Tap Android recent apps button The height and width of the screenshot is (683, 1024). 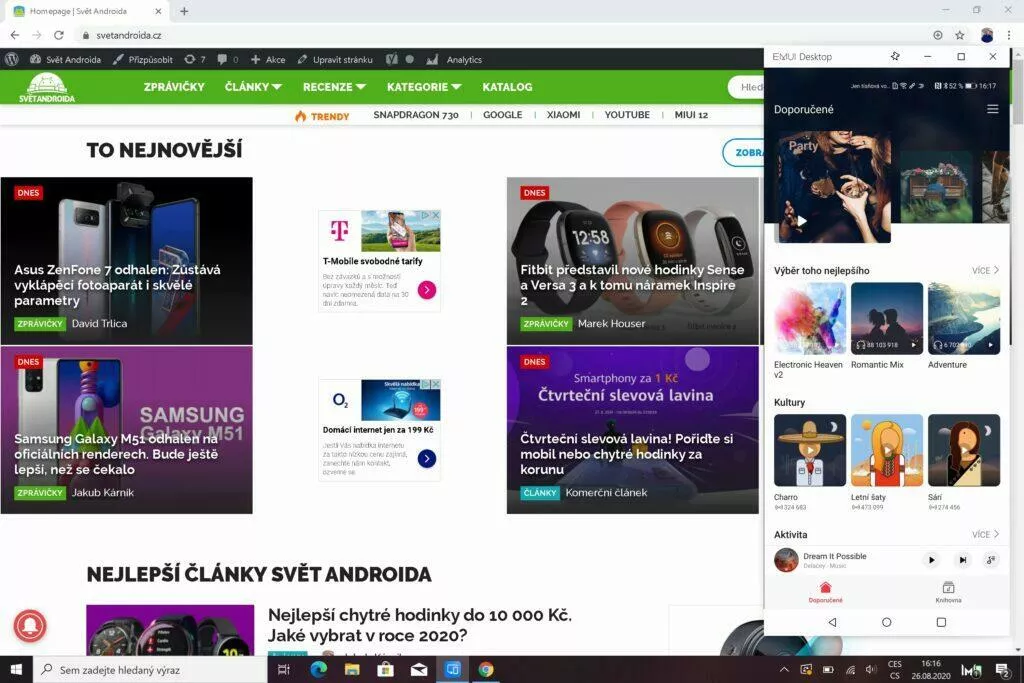click(x=941, y=622)
